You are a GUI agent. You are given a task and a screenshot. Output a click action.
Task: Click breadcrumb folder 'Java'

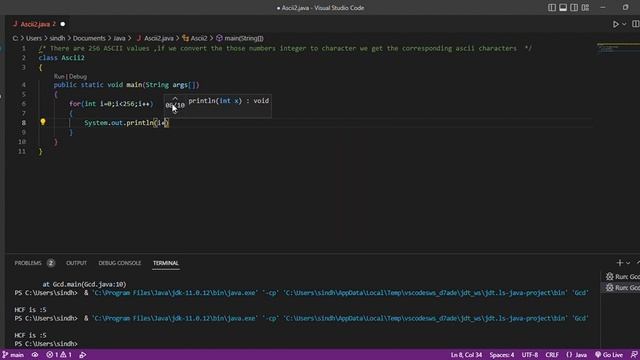coord(119,38)
